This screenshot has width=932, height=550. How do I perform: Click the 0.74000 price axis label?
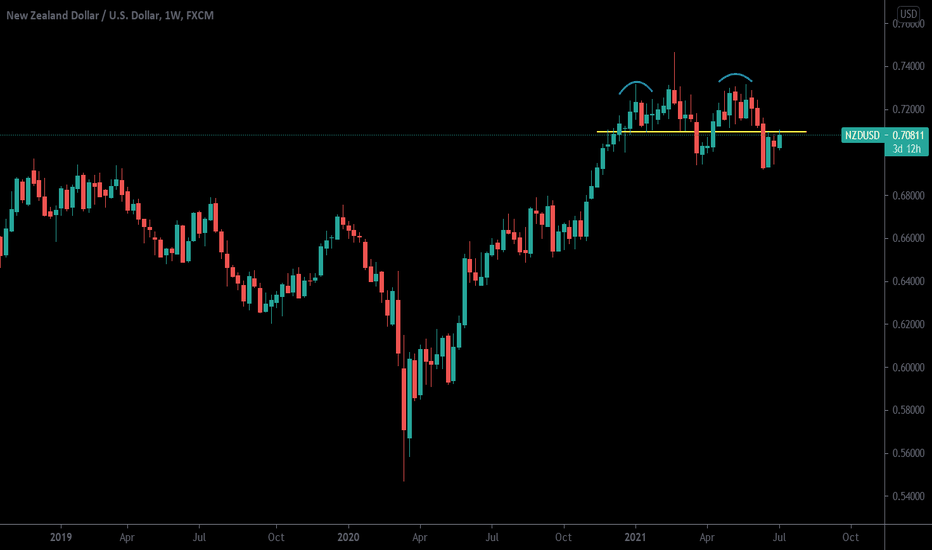(x=908, y=67)
